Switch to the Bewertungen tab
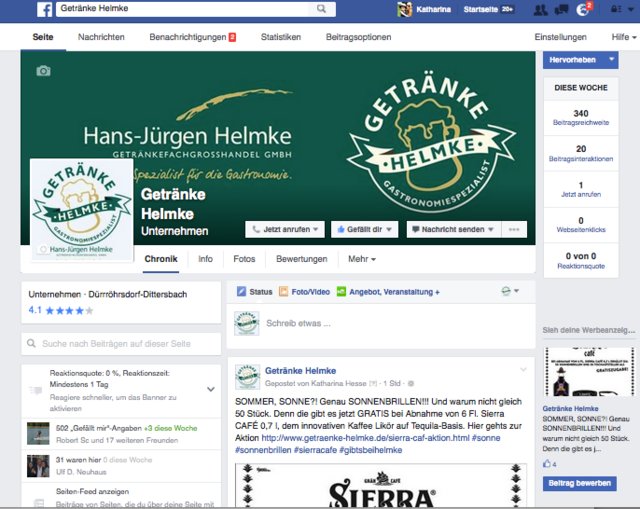Screen dimensions: 640x509 click(301, 259)
